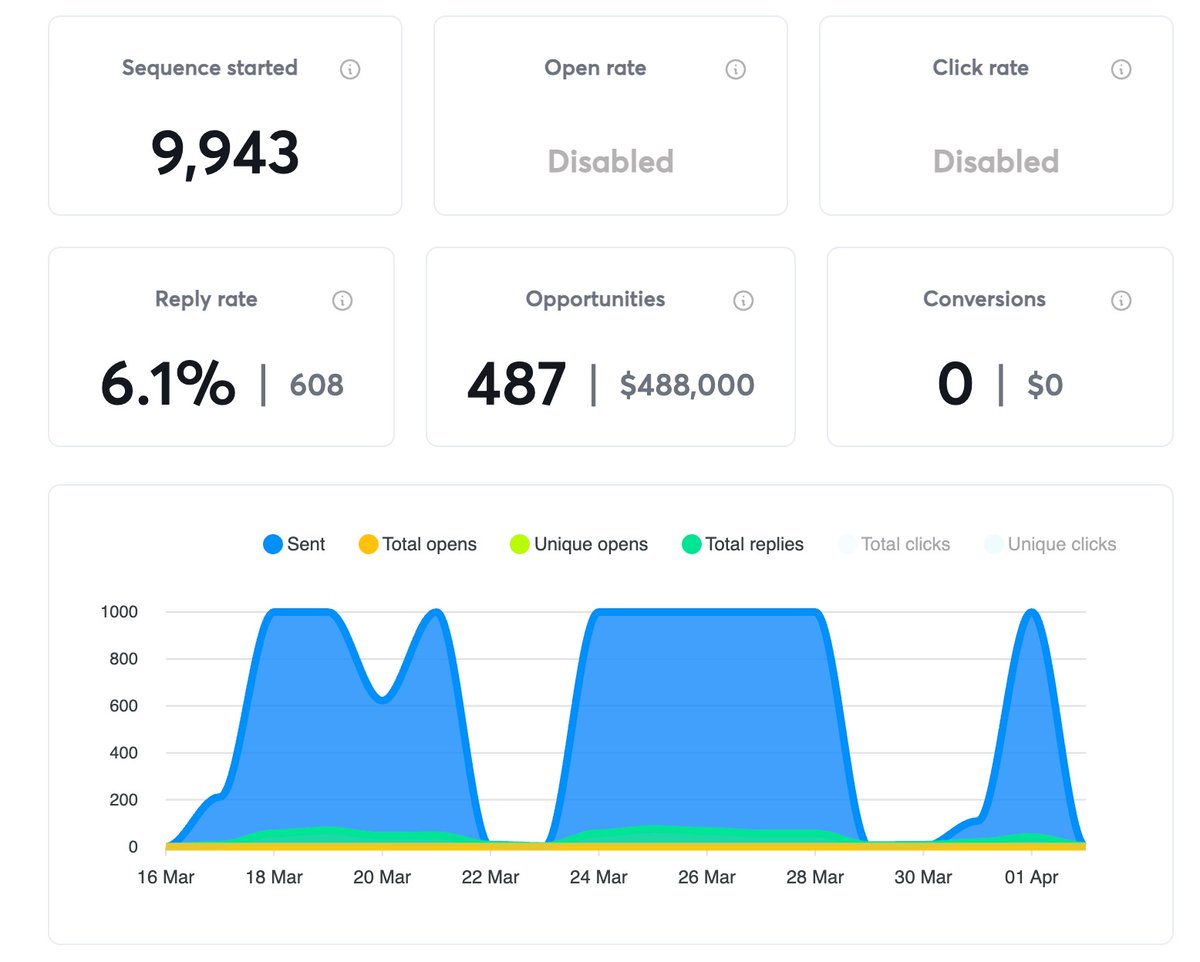Click the 9,943 sequence started value
The image size is (1200, 962).
click(x=225, y=154)
